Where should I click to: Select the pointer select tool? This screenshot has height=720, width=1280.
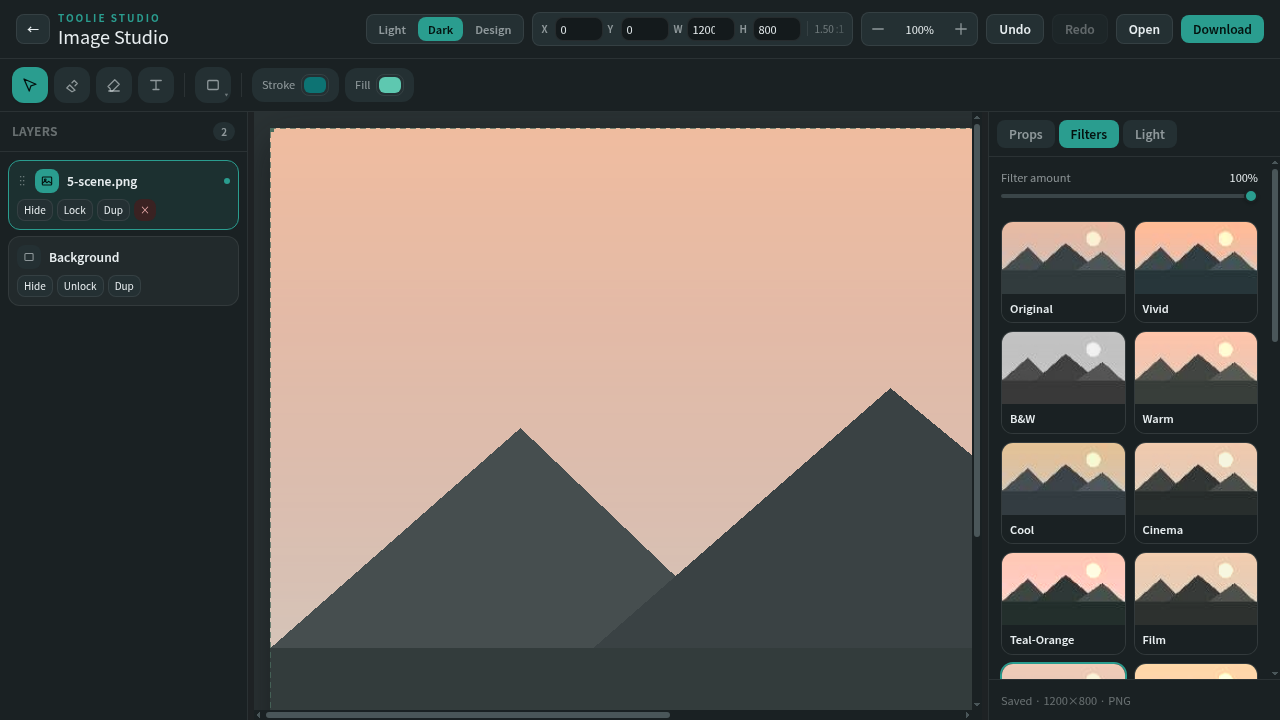point(30,85)
